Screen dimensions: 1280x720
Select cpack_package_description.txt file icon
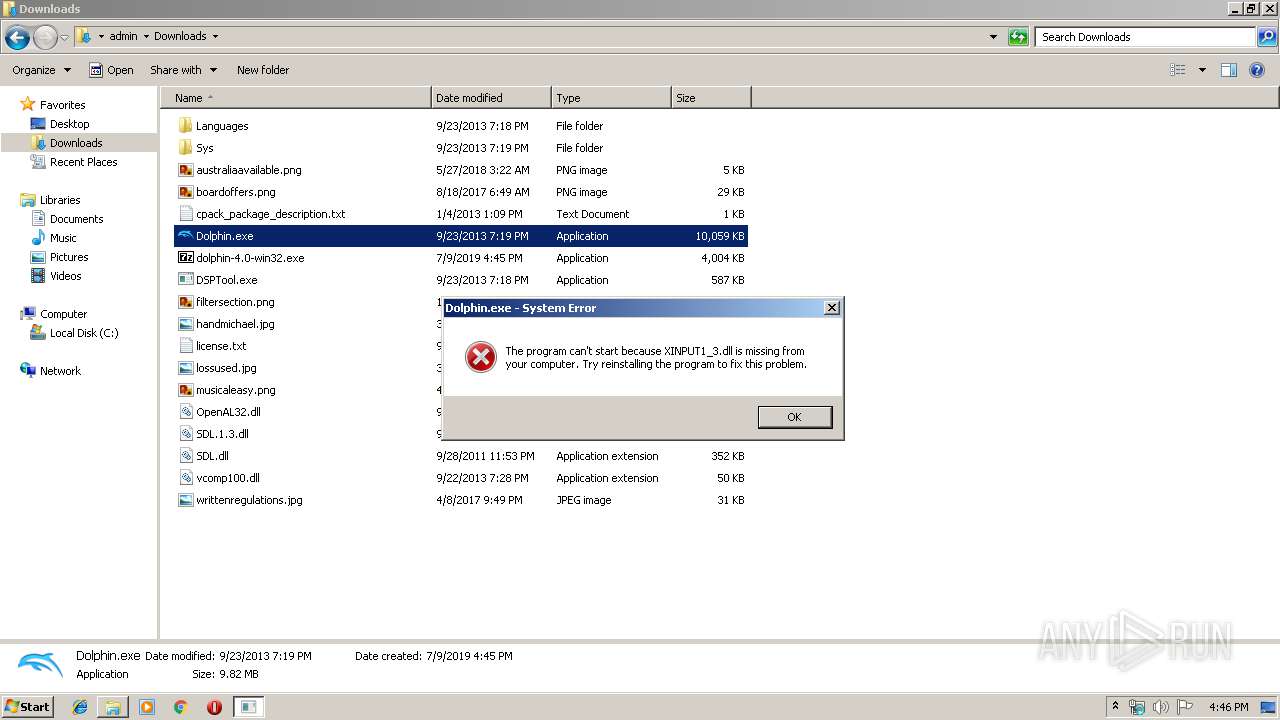[x=185, y=214]
